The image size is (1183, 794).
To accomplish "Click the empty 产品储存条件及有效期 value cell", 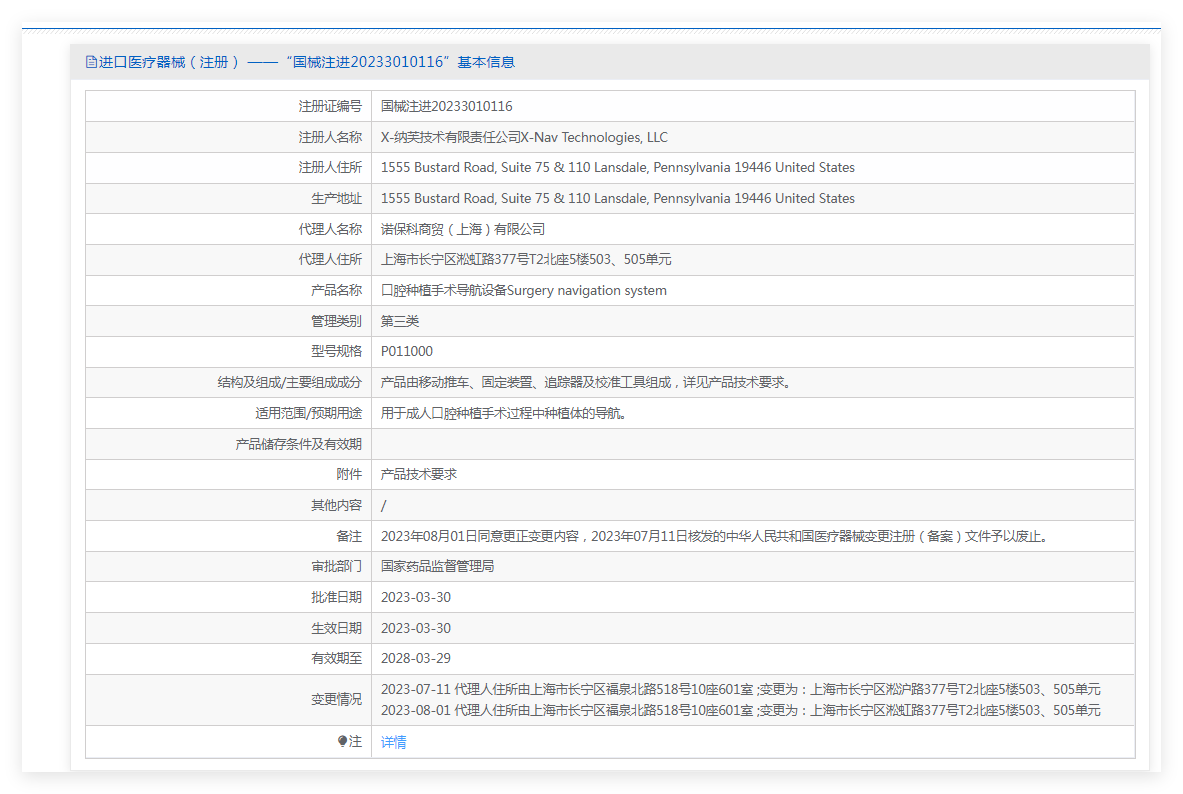I will (x=752, y=444).
